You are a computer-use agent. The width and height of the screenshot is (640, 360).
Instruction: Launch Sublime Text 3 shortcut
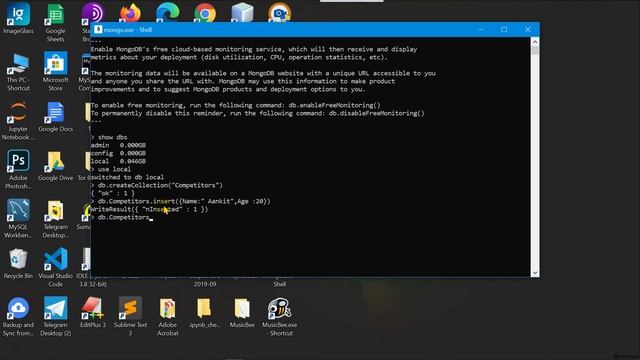click(x=130, y=317)
